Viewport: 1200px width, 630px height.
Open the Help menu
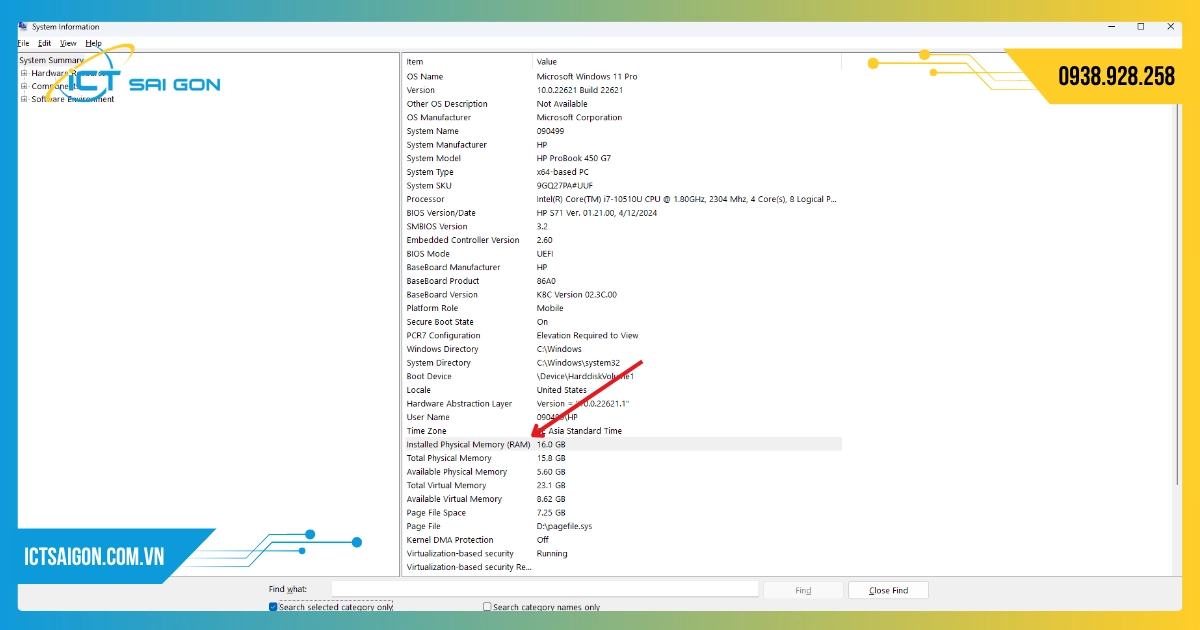point(93,44)
